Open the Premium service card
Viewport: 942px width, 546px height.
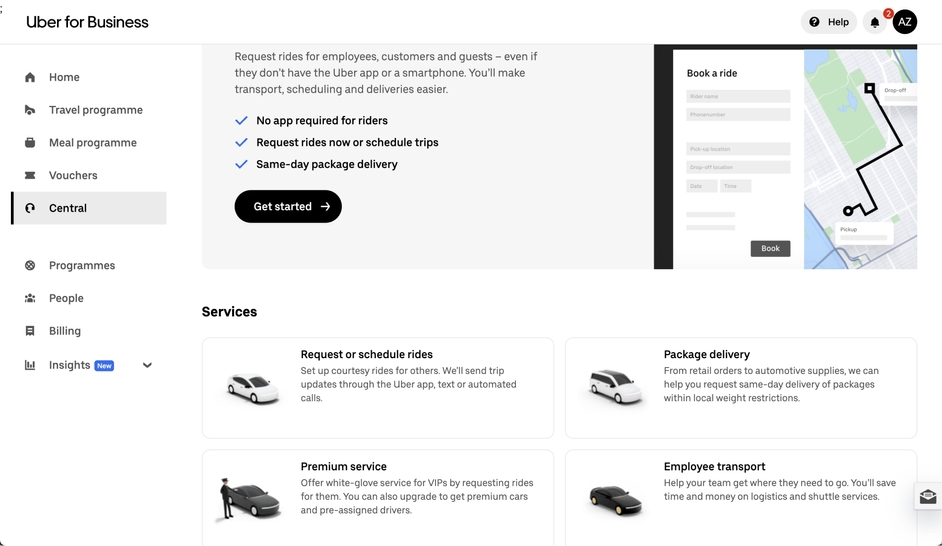pos(378,497)
